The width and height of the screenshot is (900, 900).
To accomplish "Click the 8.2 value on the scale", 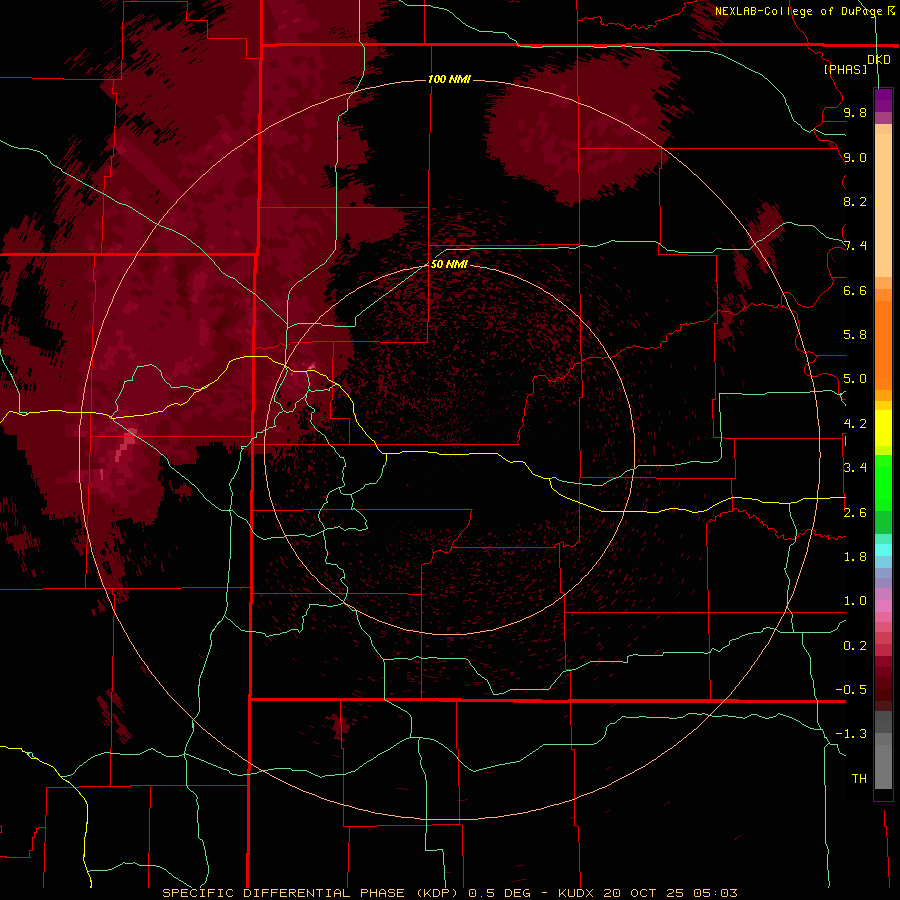I will click(855, 201).
